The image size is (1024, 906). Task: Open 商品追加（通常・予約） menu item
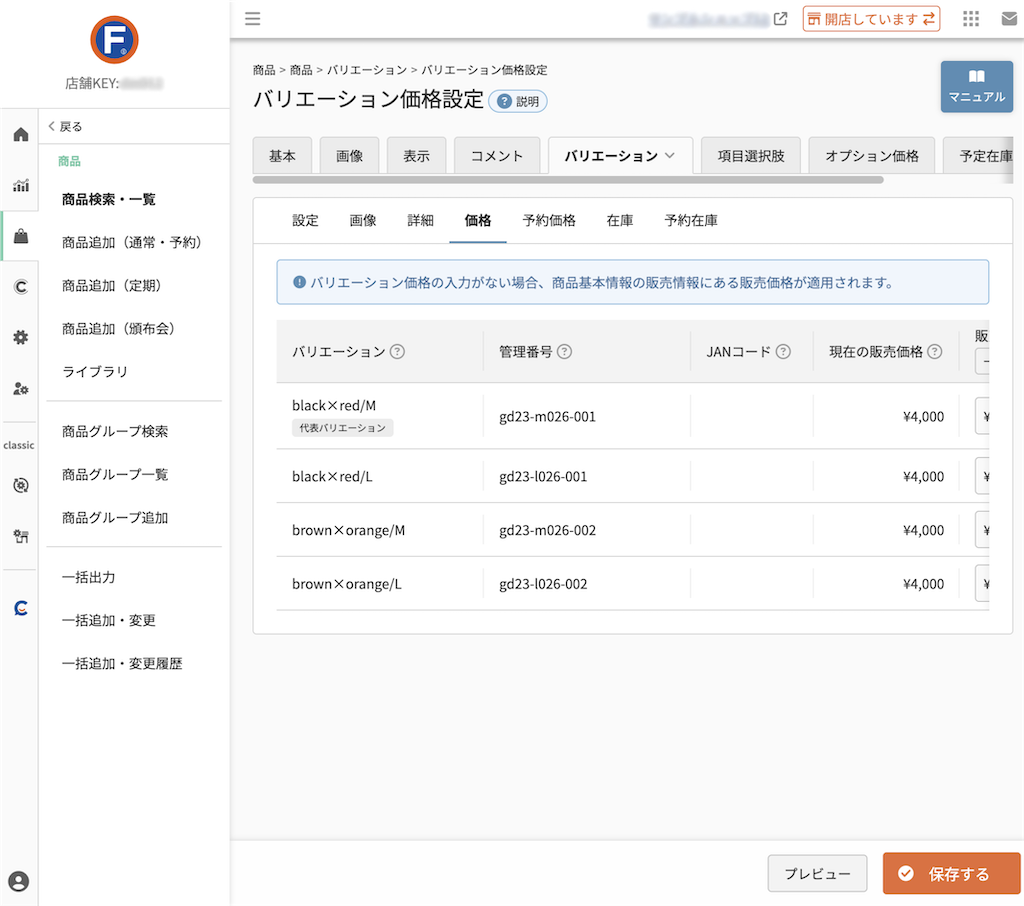click(x=131, y=242)
